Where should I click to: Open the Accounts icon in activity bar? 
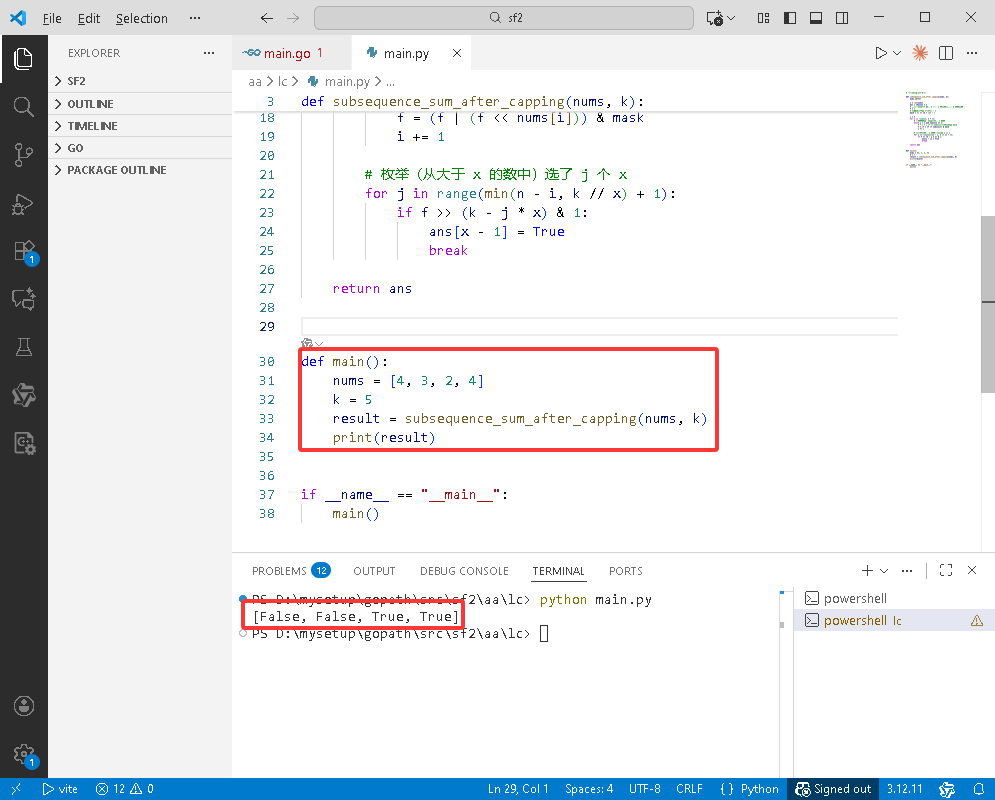tap(23, 706)
